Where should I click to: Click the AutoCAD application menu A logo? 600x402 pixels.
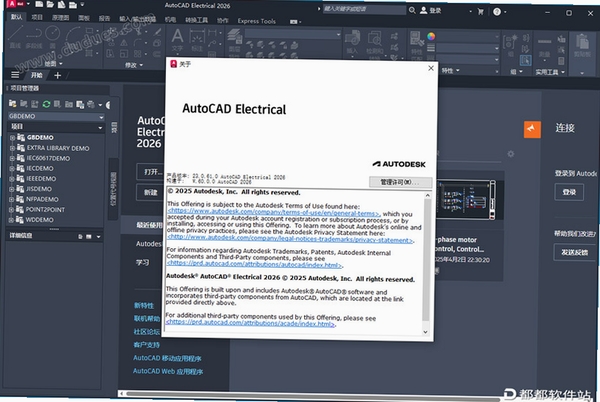pyautogui.click(x=12, y=4)
